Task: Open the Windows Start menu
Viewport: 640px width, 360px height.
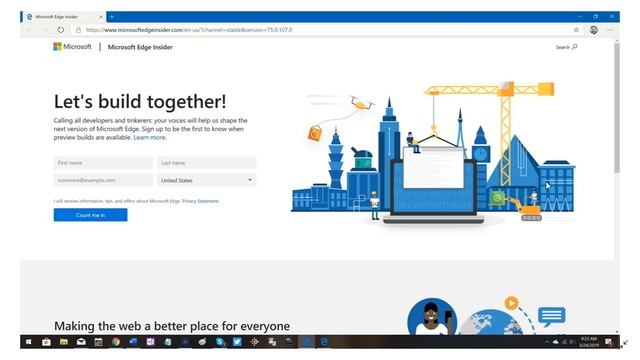Action: coord(29,342)
